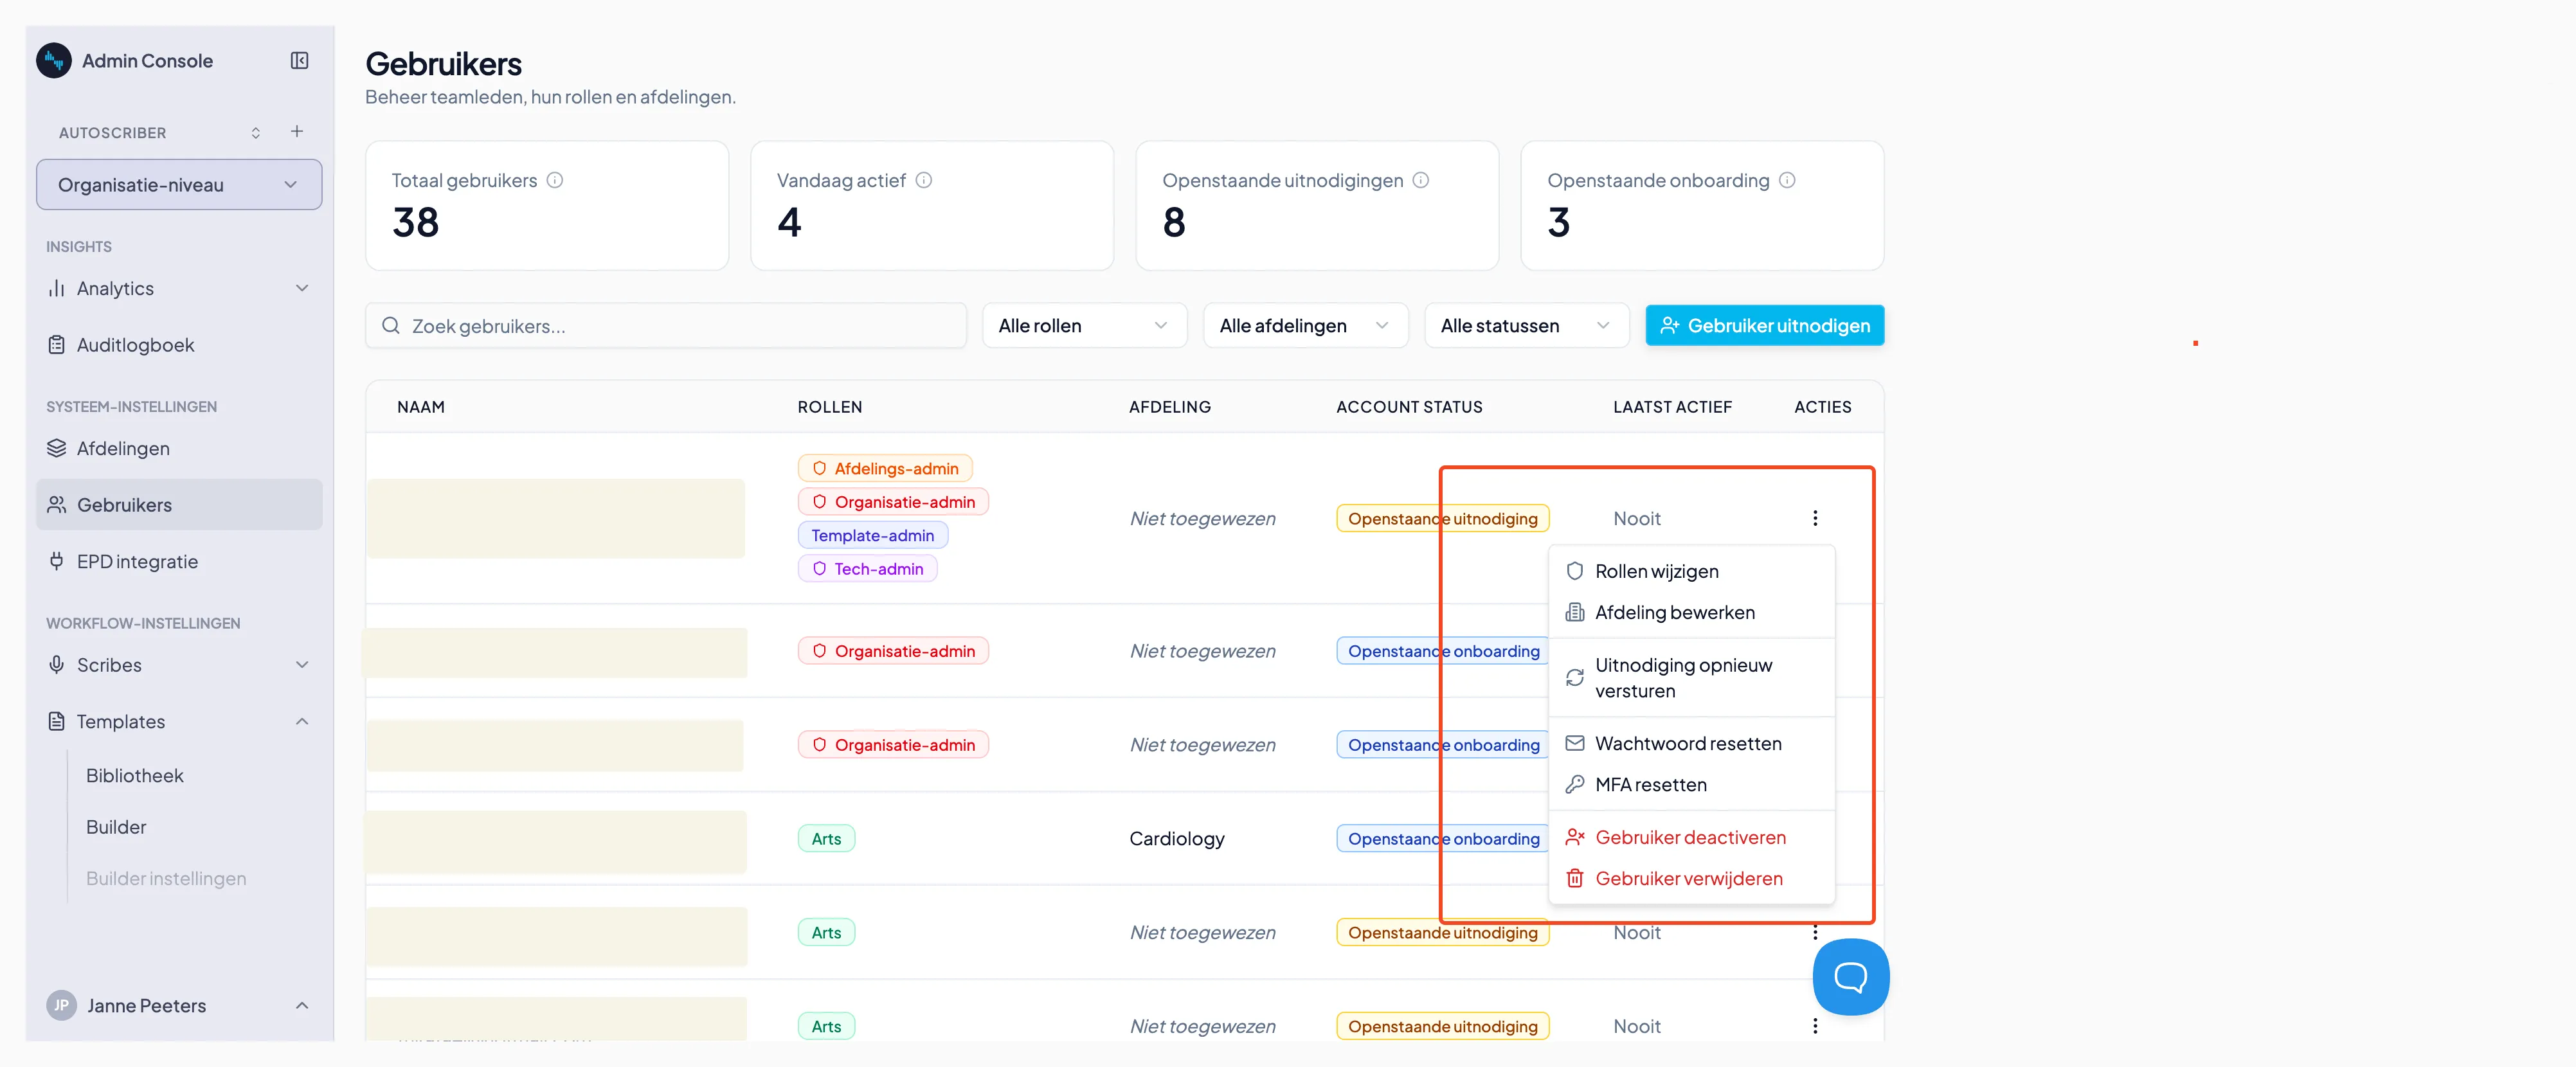This screenshot has height=1067, width=2576.
Task: Click the Afdelings-admin role badge
Action: pyautogui.click(x=885, y=468)
